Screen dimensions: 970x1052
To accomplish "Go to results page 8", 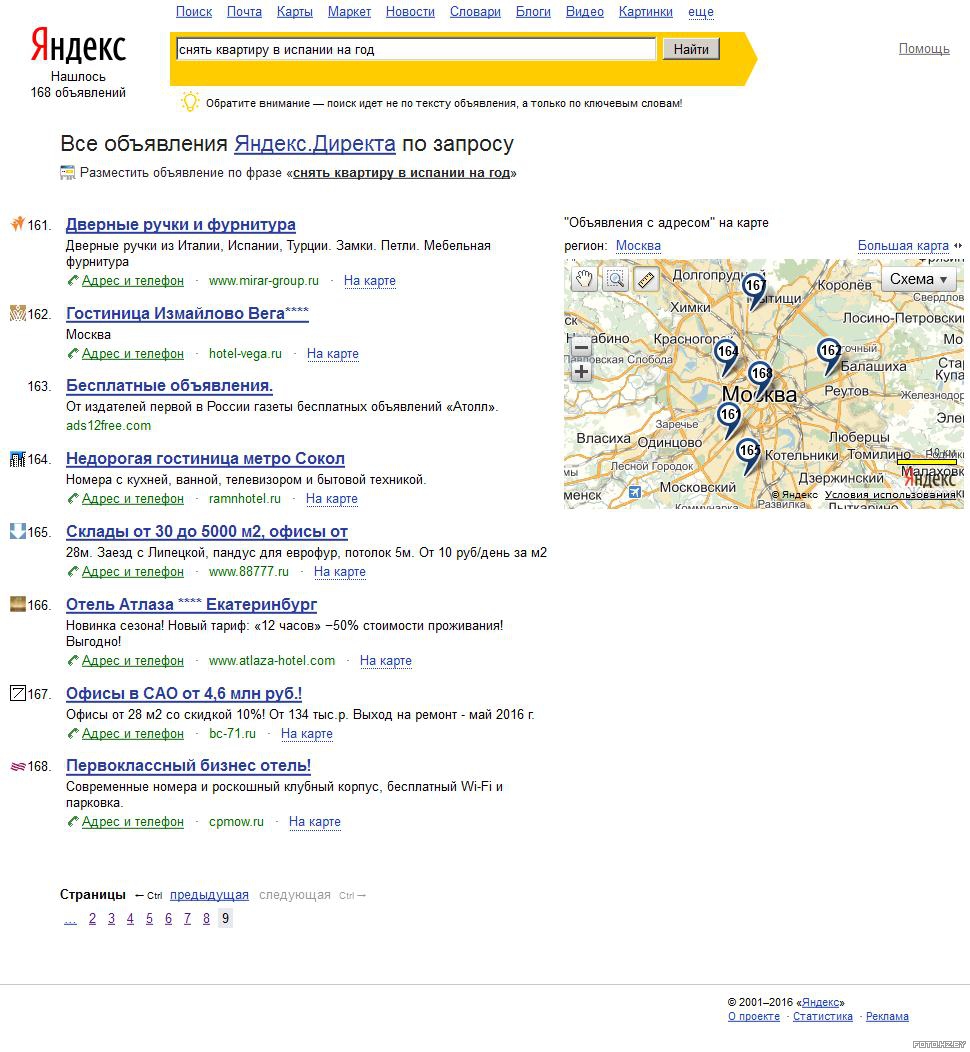I will coord(206,918).
